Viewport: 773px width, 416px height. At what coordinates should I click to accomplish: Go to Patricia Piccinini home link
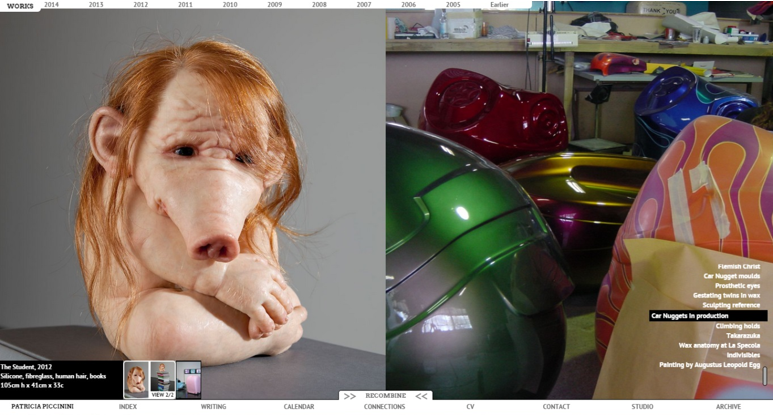(42, 407)
